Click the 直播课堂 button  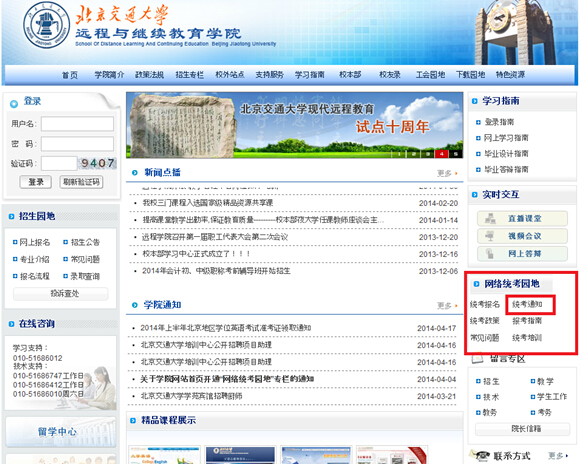click(x=522, y=219)
